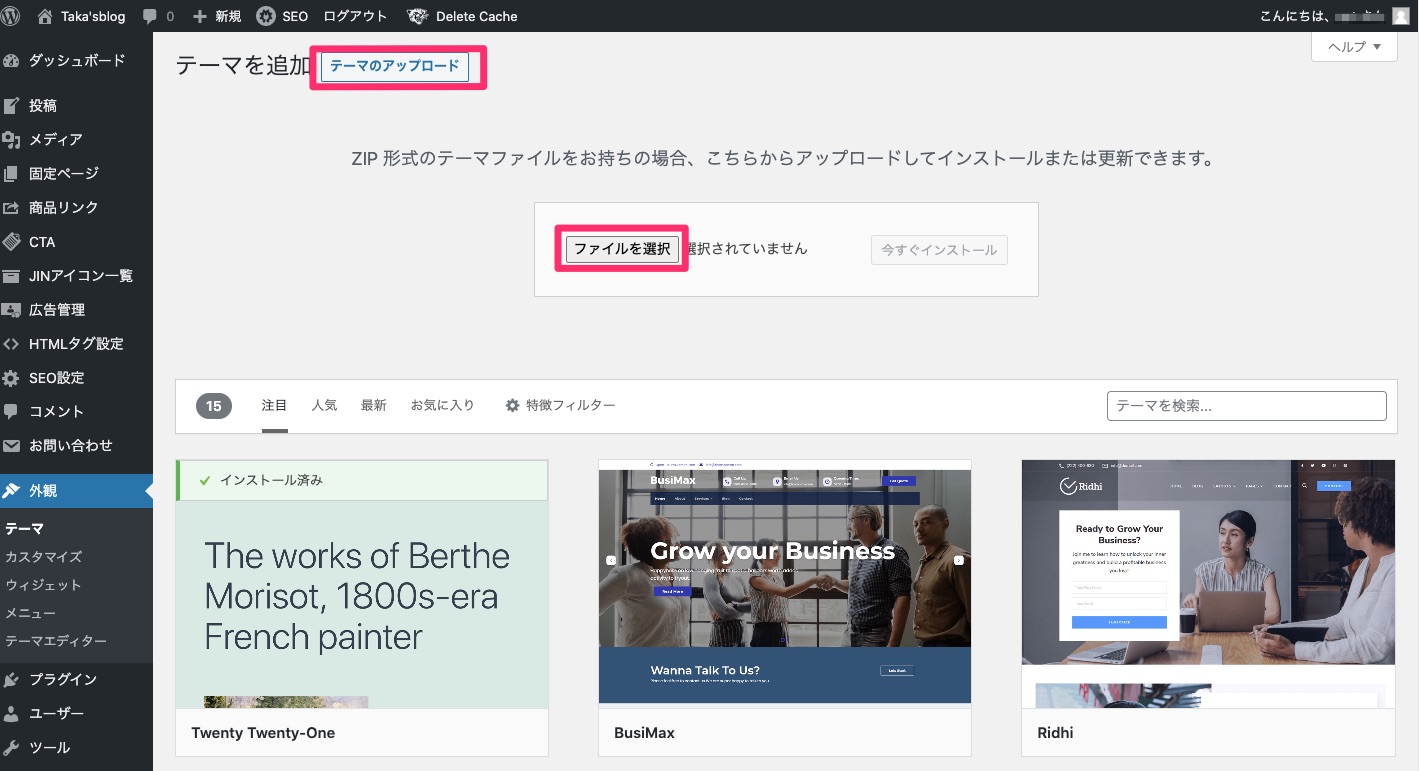
Task: Click the テーマのアップロード button
Action: coord(395,66)
